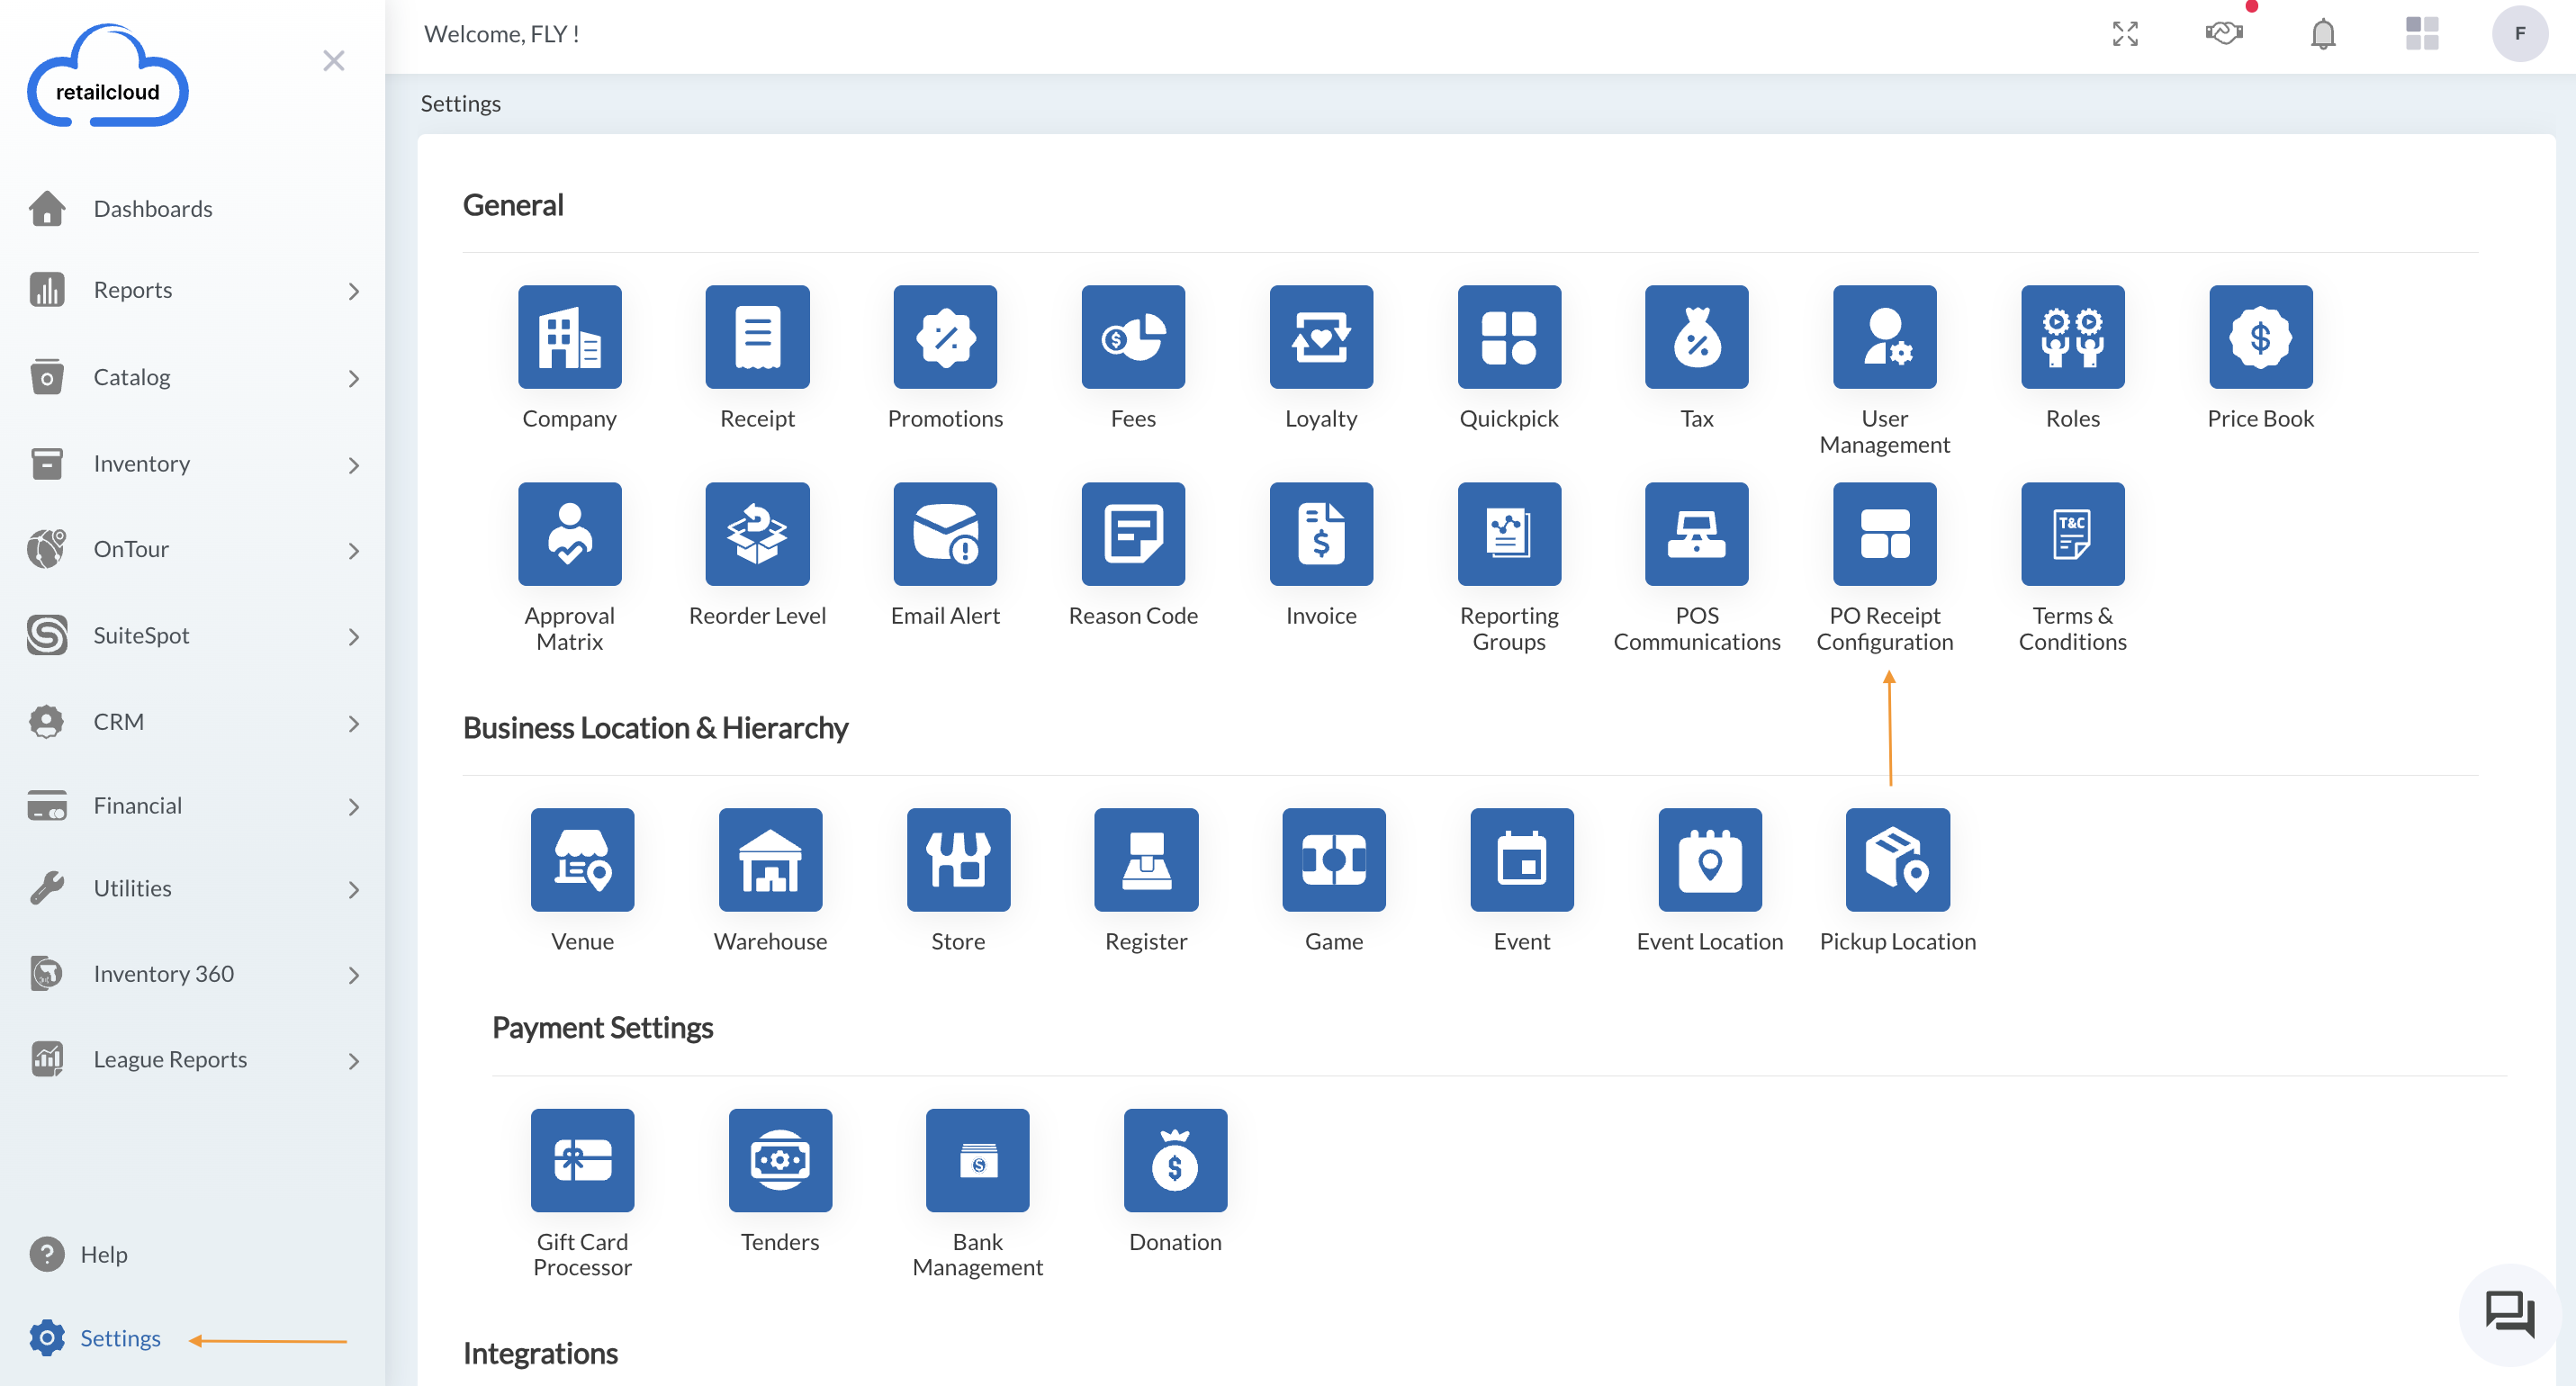Open the Quickpick tile

(1509, 337)
